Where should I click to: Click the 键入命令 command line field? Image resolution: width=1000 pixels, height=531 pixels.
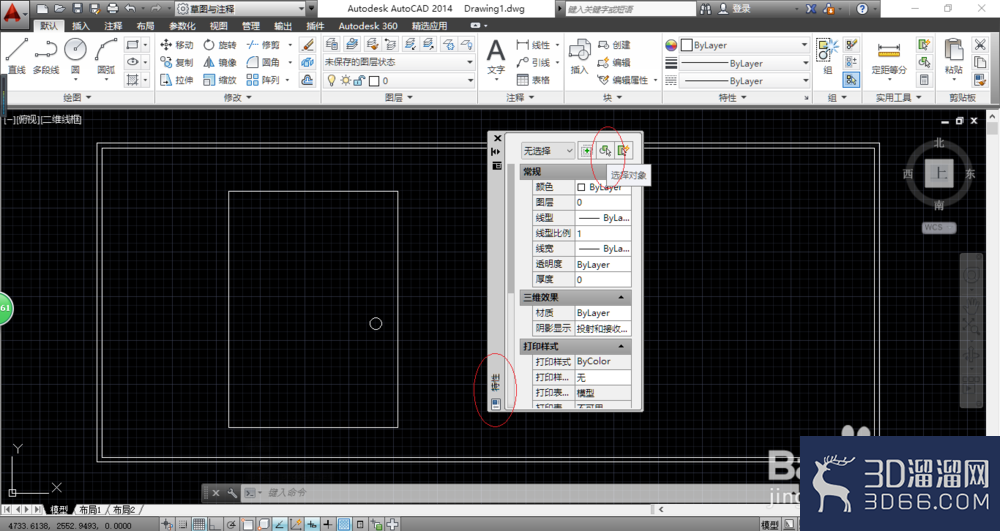tap(434, 493)
